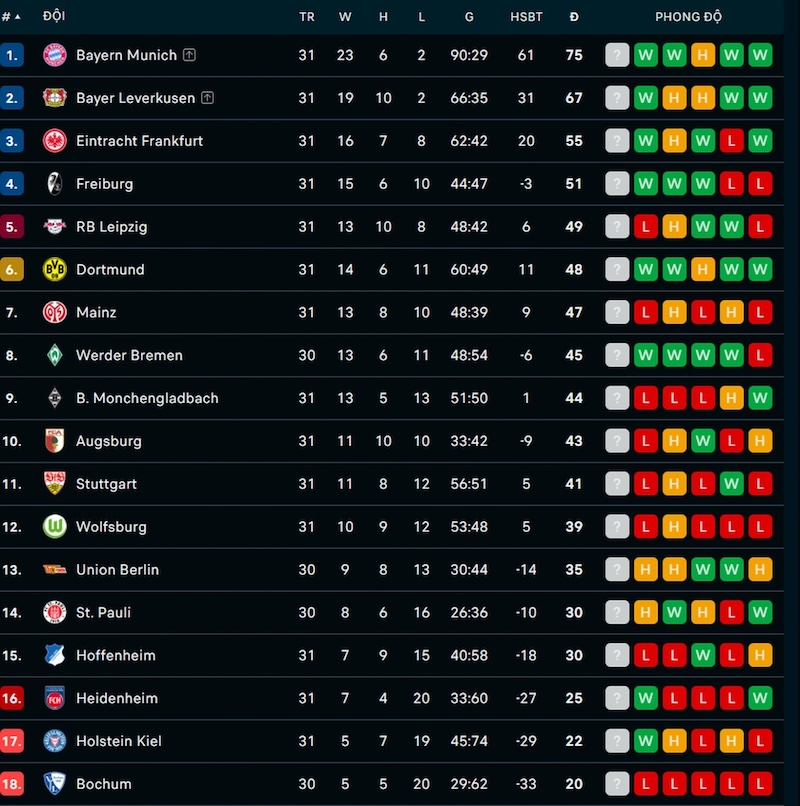This screenshot has width=800, height=806.
Task: Click Bayern Munich's upcoming match question badge
Action: pyautogui.click(x=617, y=55)
